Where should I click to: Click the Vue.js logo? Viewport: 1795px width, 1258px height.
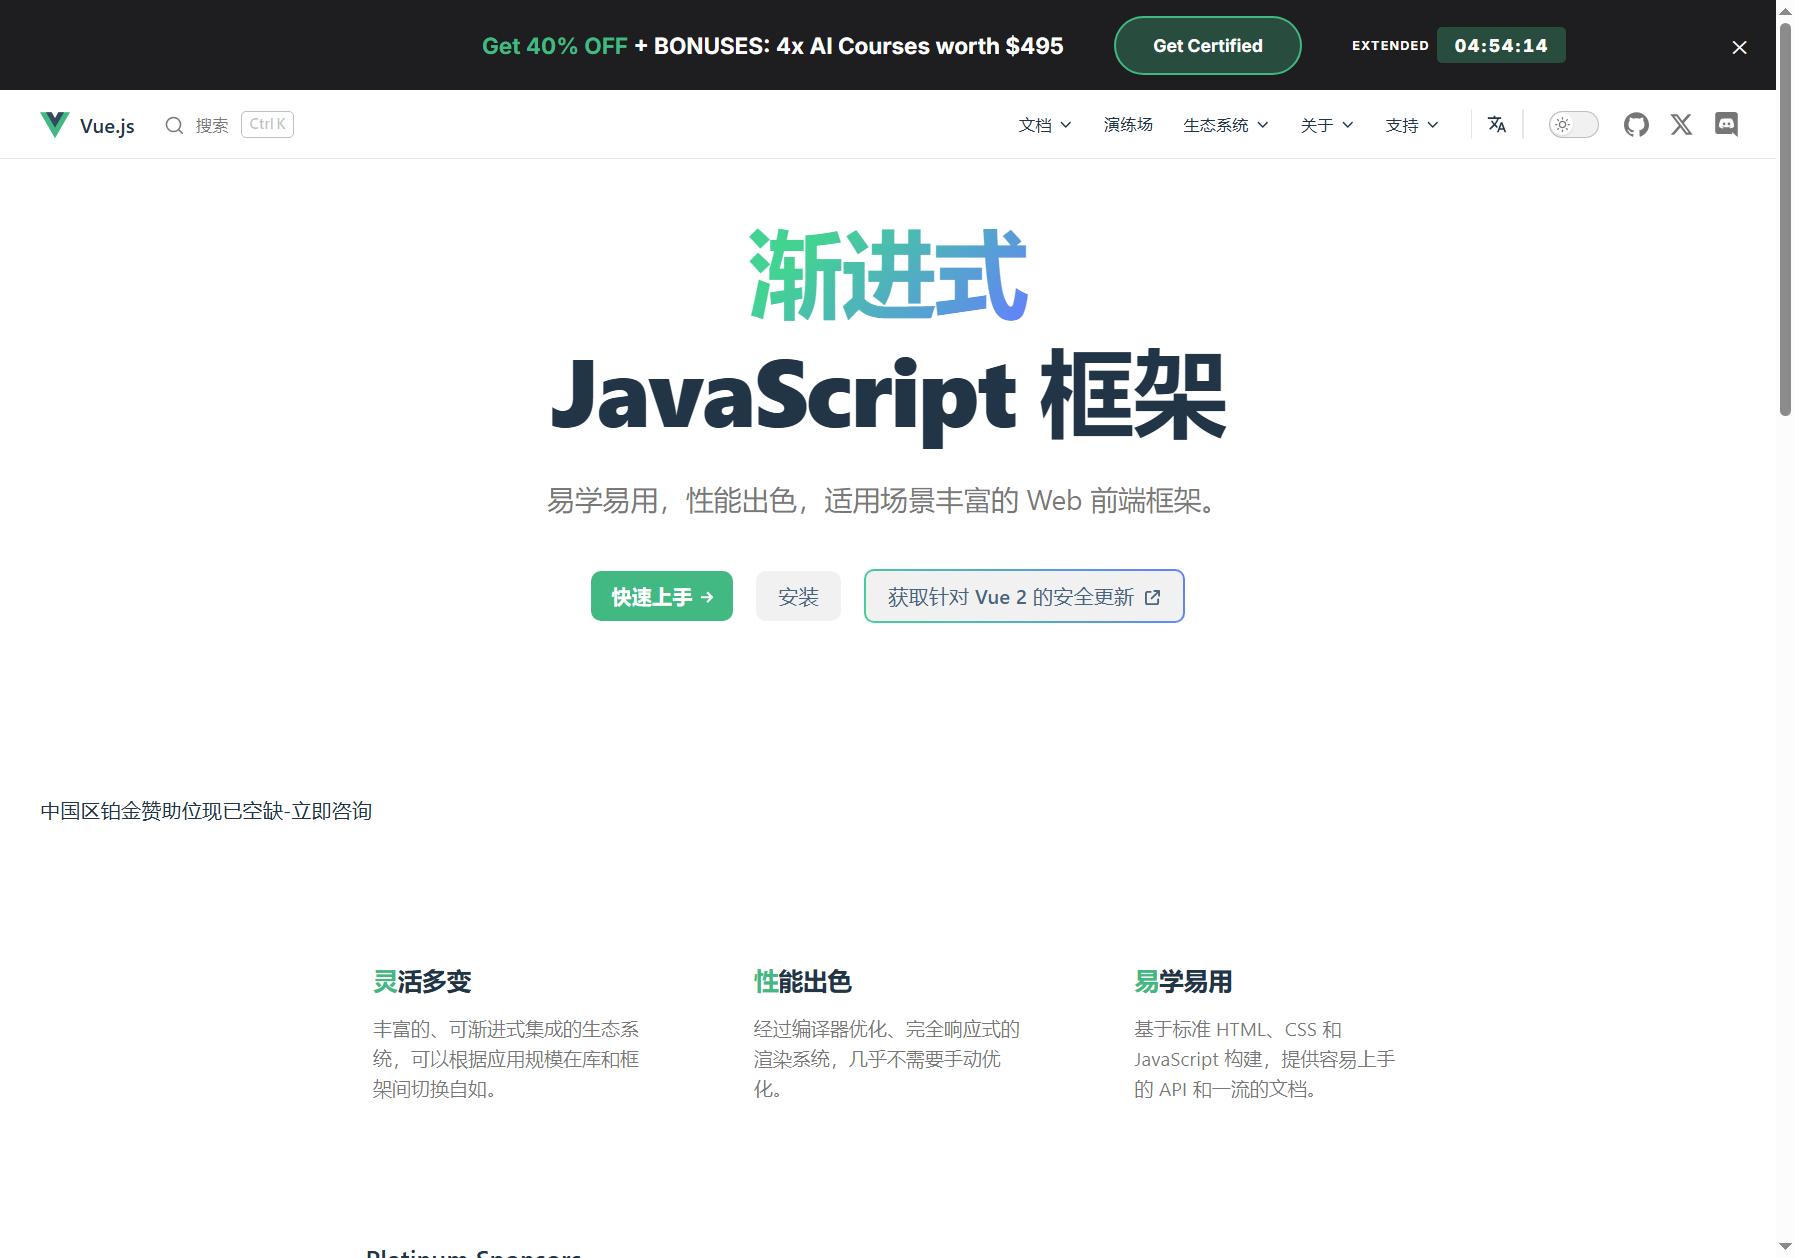point(88,125)
